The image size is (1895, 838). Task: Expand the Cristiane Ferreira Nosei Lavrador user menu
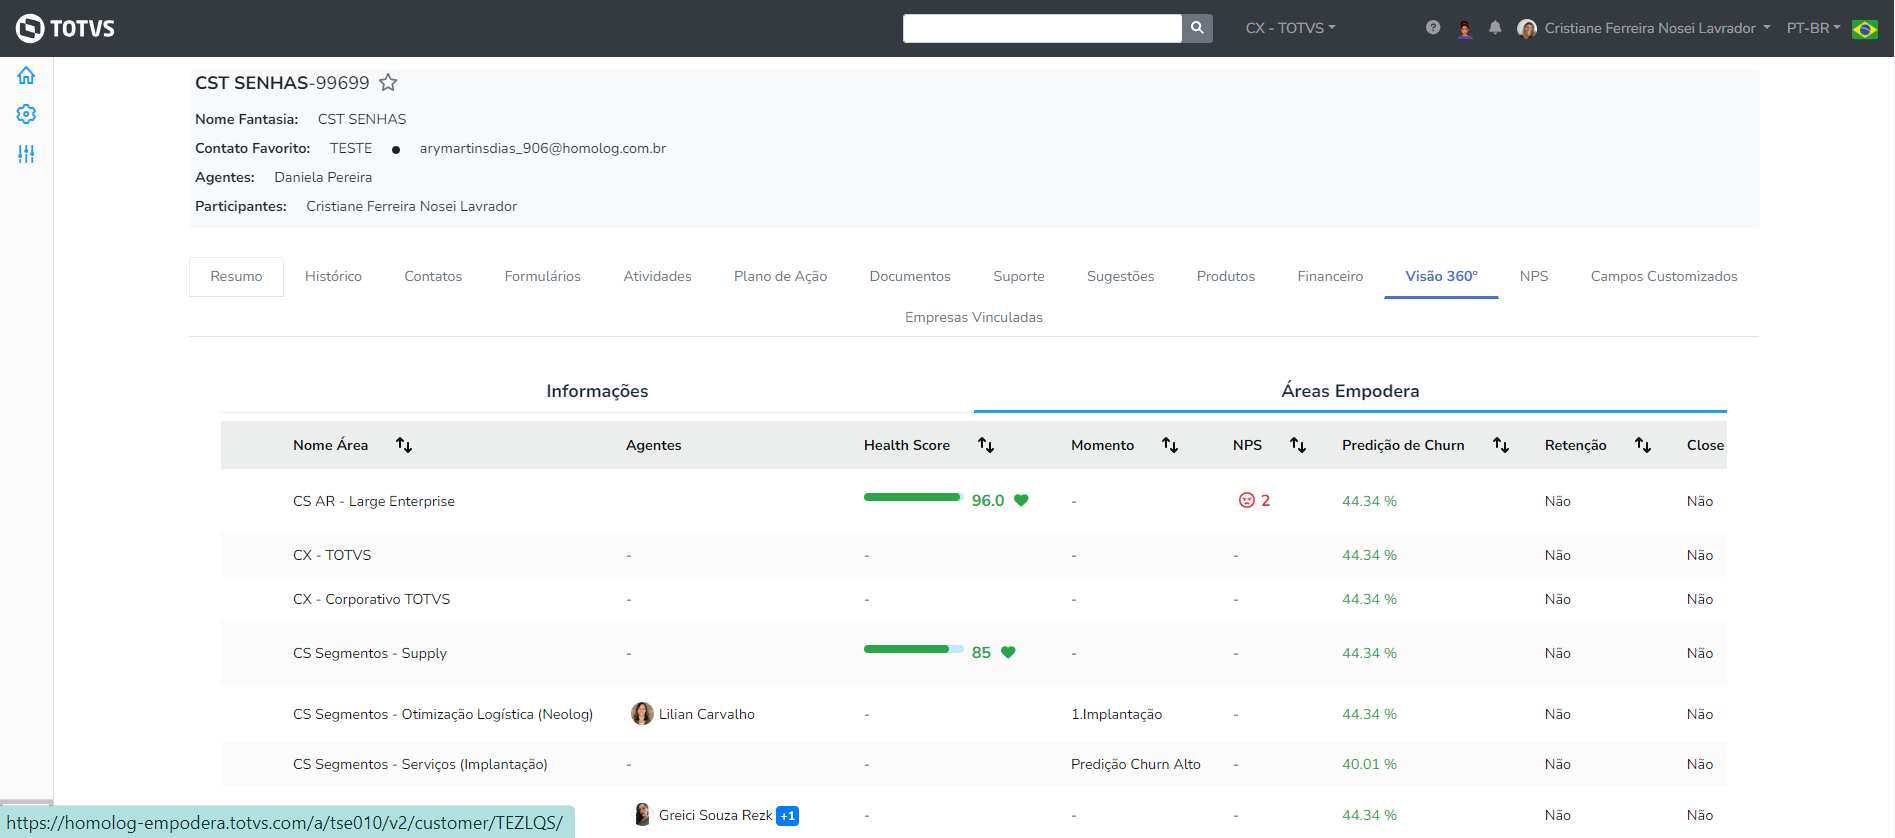pos(1657,28)
